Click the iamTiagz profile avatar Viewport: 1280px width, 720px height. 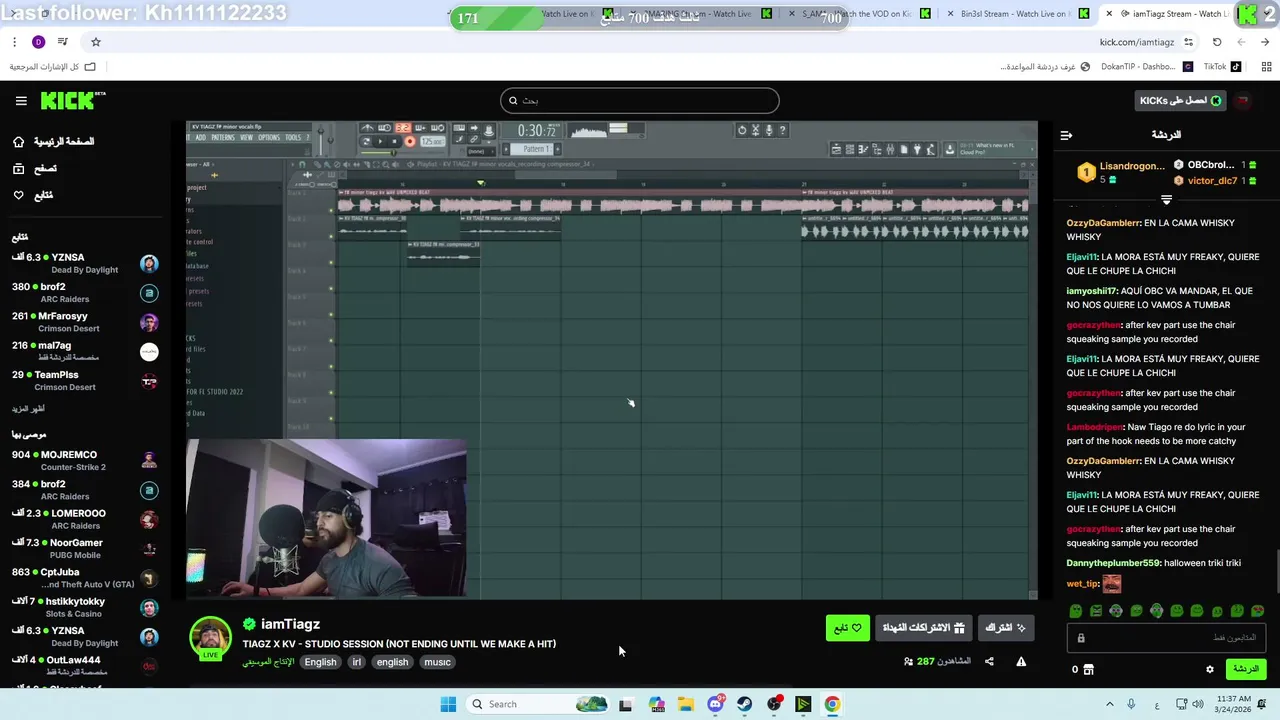click(x=210, y=638)
